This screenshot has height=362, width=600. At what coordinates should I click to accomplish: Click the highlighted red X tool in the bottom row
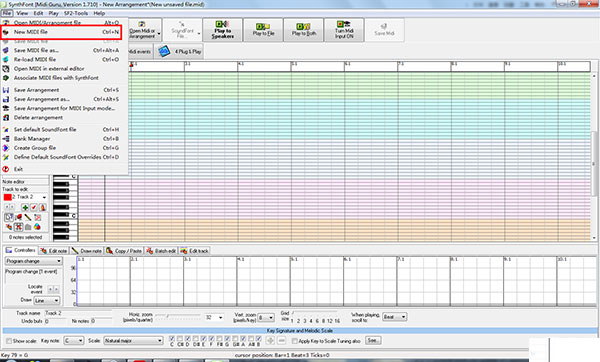pyautogui.click(x=18, y=227)
